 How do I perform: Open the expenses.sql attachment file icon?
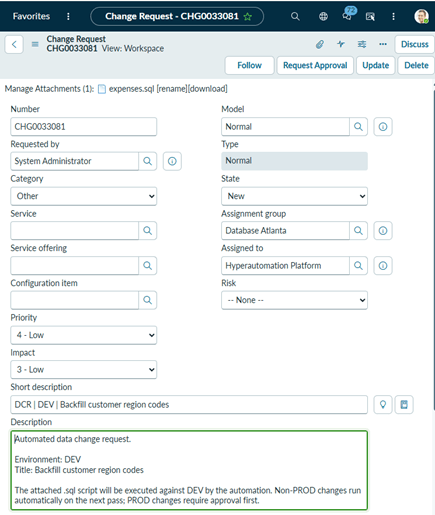pyautogui.click(x=102, y=89)
